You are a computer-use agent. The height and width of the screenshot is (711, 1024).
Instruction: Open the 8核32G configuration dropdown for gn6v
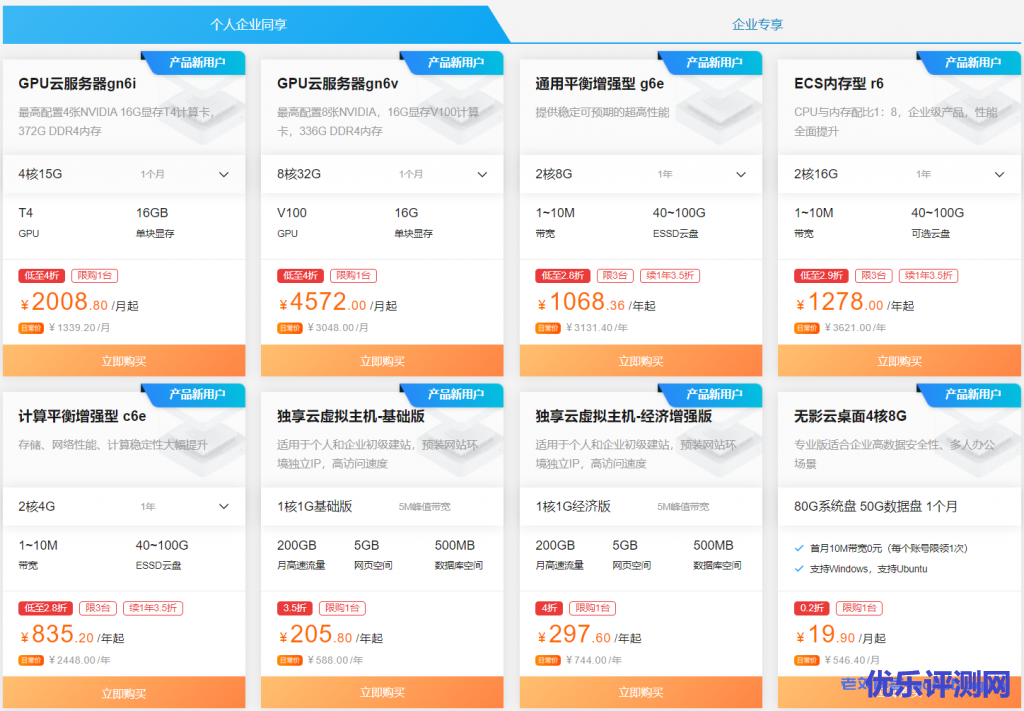pyautogui.click(x=382, y=174)
